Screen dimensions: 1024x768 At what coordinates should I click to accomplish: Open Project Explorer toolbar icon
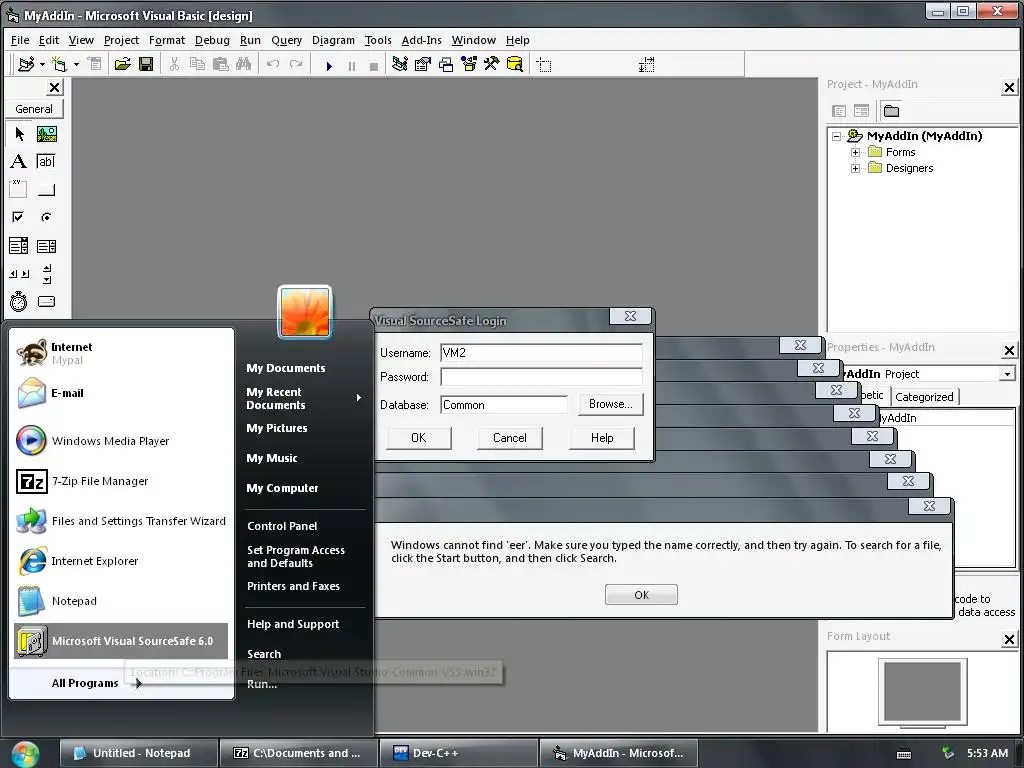400,64
